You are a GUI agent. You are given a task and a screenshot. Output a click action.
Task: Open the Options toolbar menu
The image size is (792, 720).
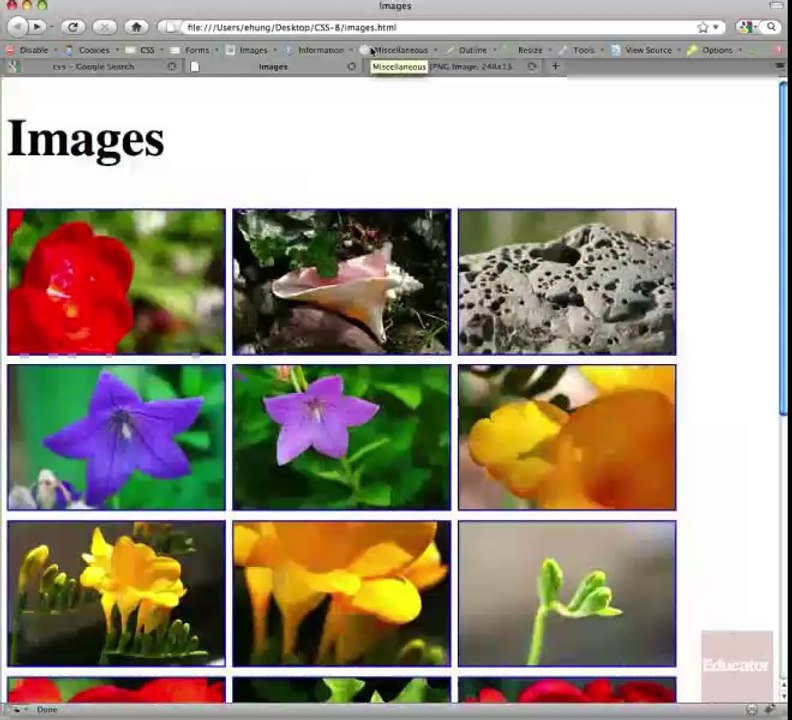tap(717, 50)
